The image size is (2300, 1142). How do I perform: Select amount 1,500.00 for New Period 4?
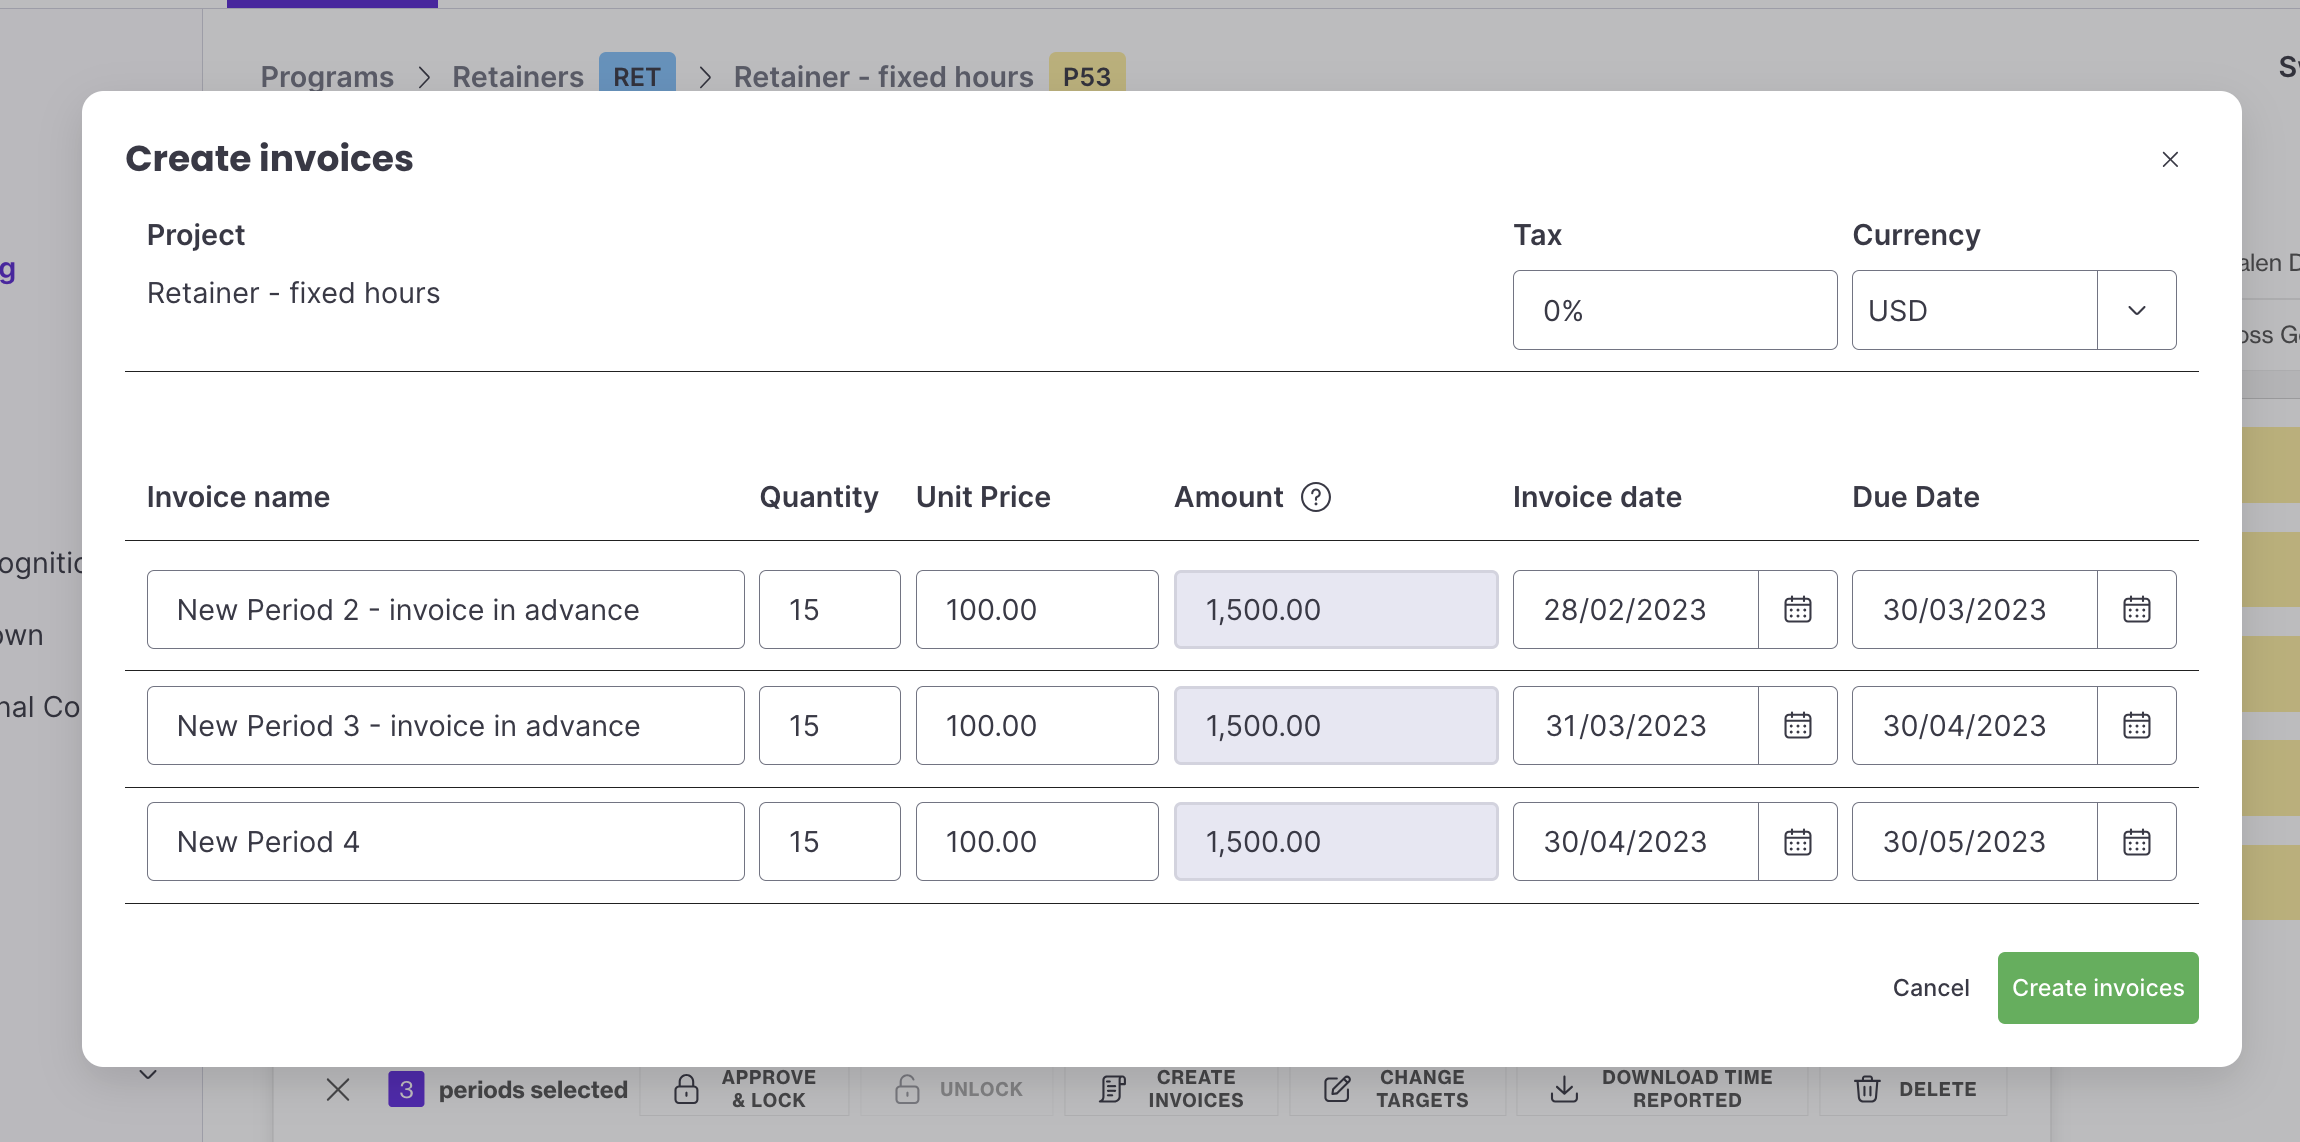pyautogui.click(x=1336, y=842)
